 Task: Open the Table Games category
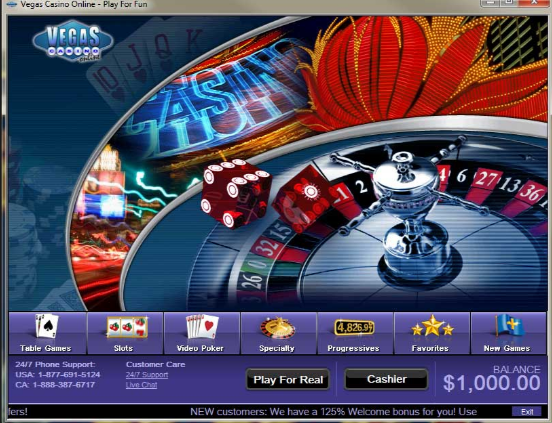48,333
